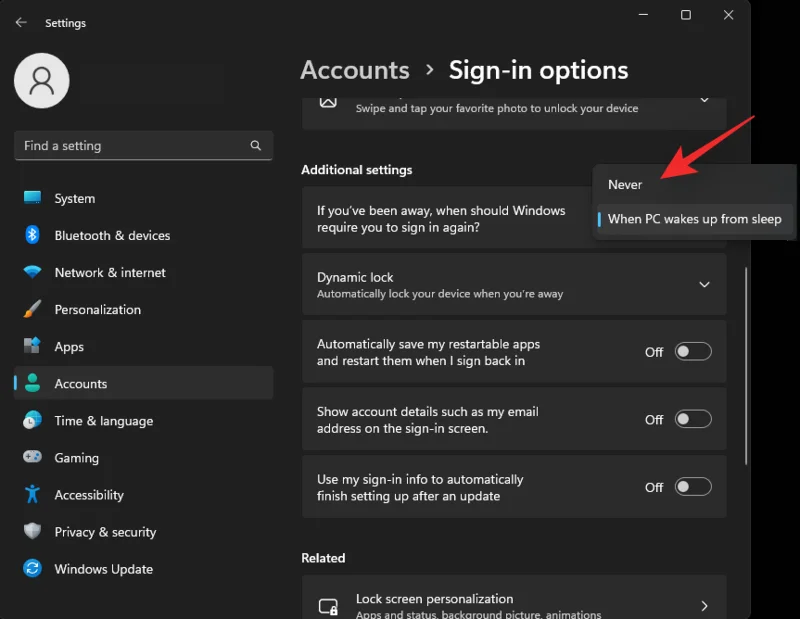This screenshot has height=619, width=800.
Task: Click the back arrow button
Action: (x=20, y=22)
